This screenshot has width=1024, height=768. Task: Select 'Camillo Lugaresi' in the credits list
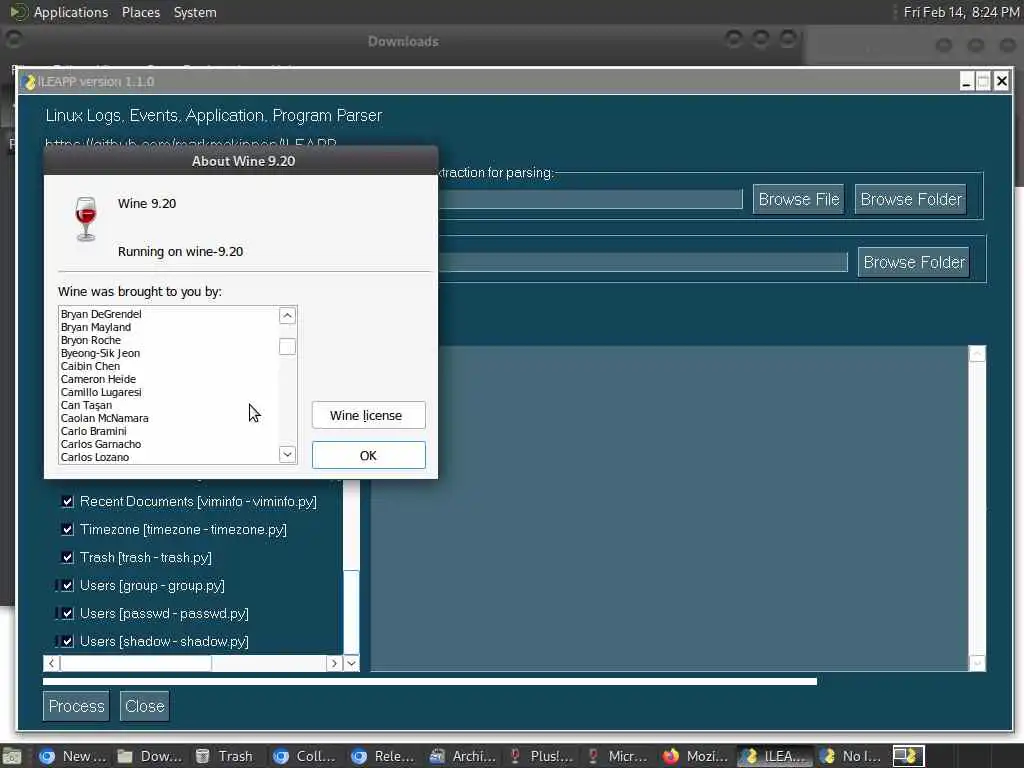click(x=101, y=392)
